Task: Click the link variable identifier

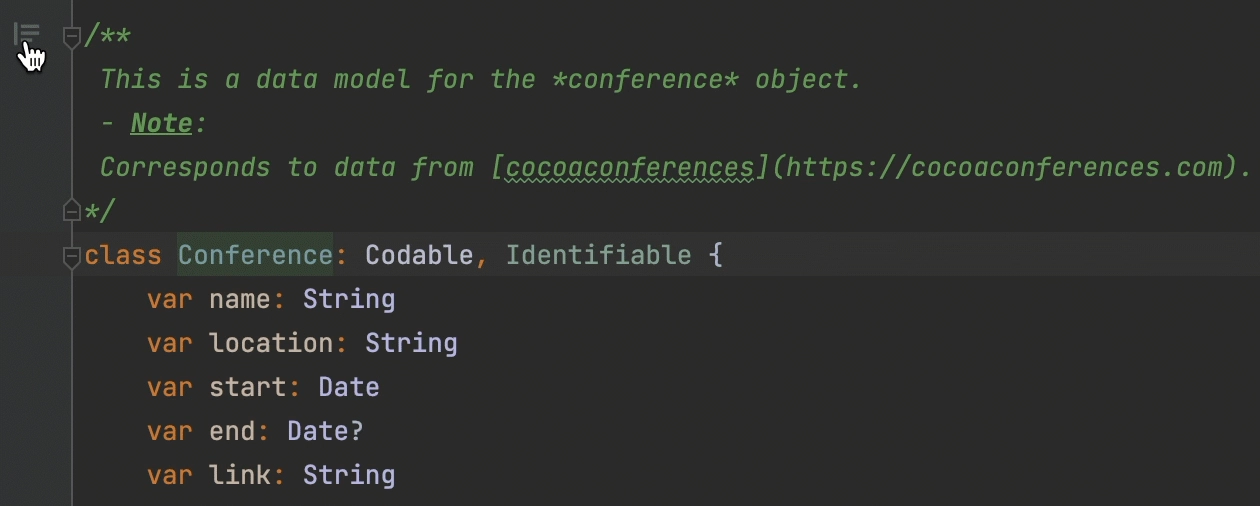Action: [240, 475]
